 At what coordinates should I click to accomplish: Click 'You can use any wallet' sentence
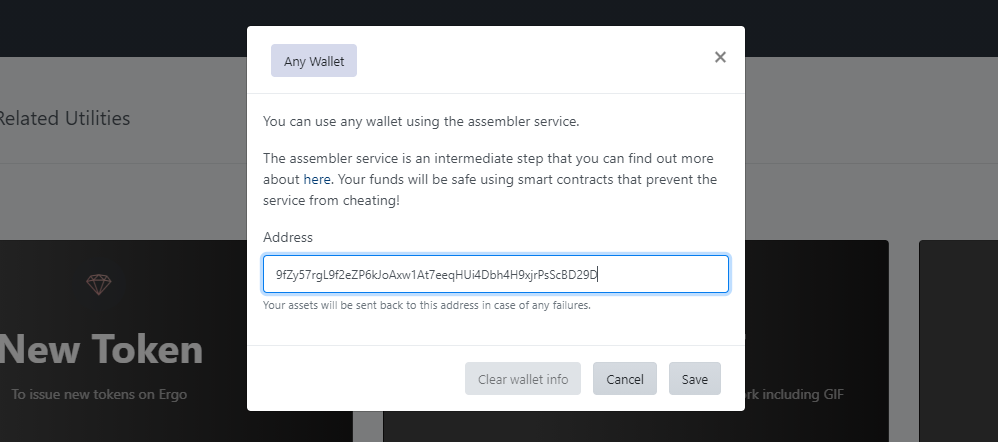click(x=420, y=122)
